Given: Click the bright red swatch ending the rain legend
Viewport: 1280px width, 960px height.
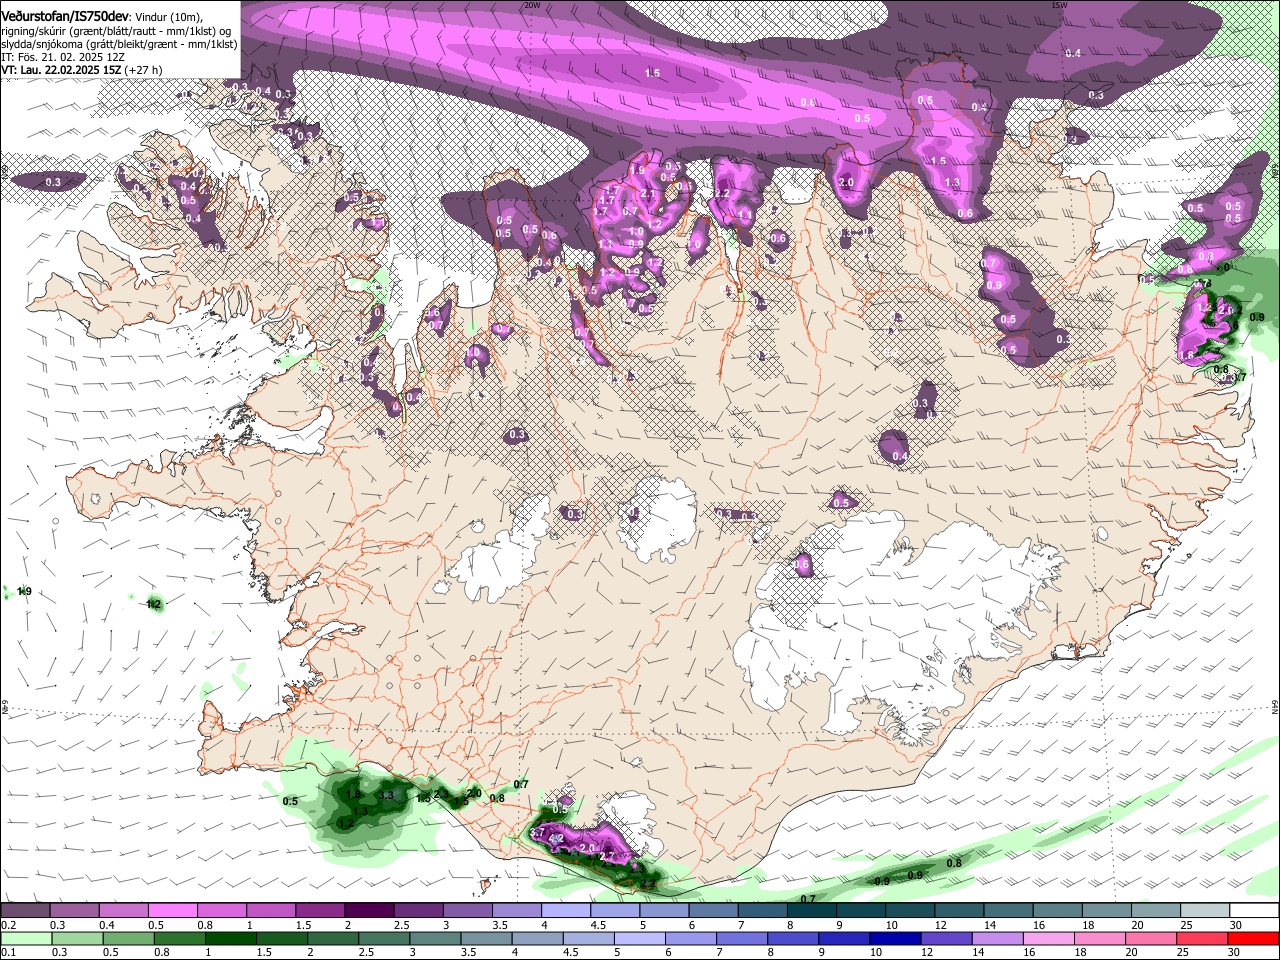Looking at the screenshot, I should tap(1253, 938).
